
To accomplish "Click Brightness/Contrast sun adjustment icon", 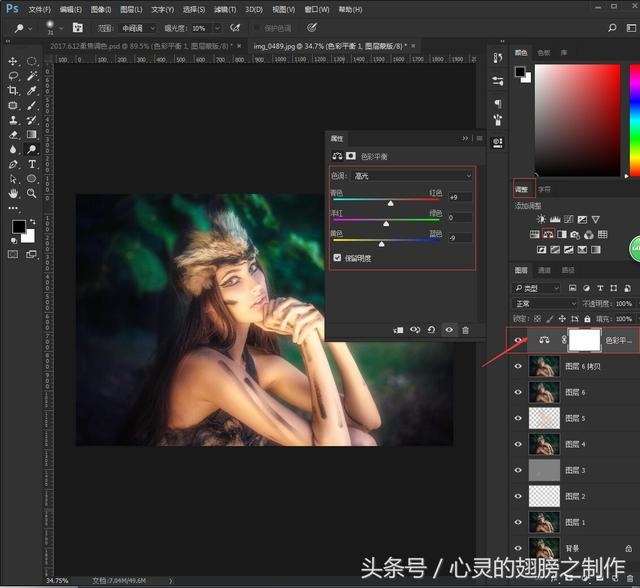I will pyautogui.click(x=541, y=220).
